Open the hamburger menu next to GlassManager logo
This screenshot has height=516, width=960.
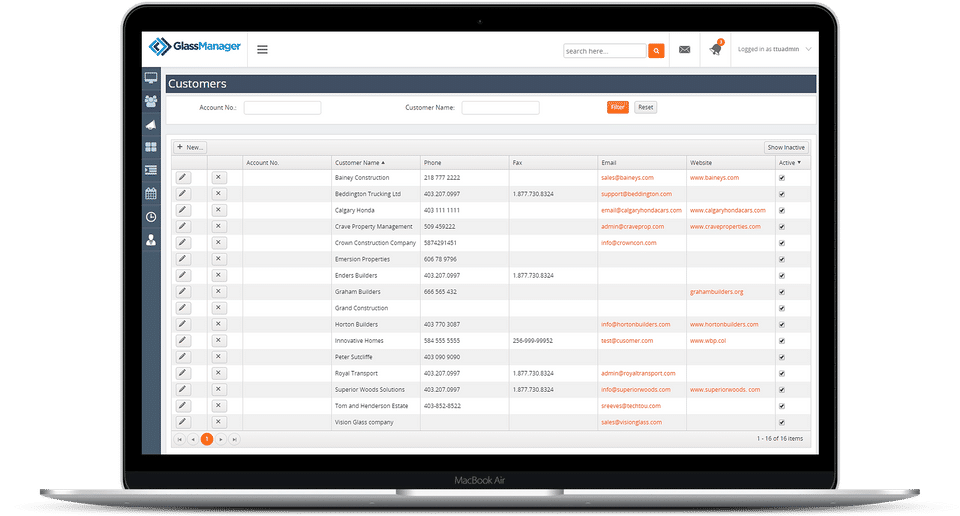(262, 50)
